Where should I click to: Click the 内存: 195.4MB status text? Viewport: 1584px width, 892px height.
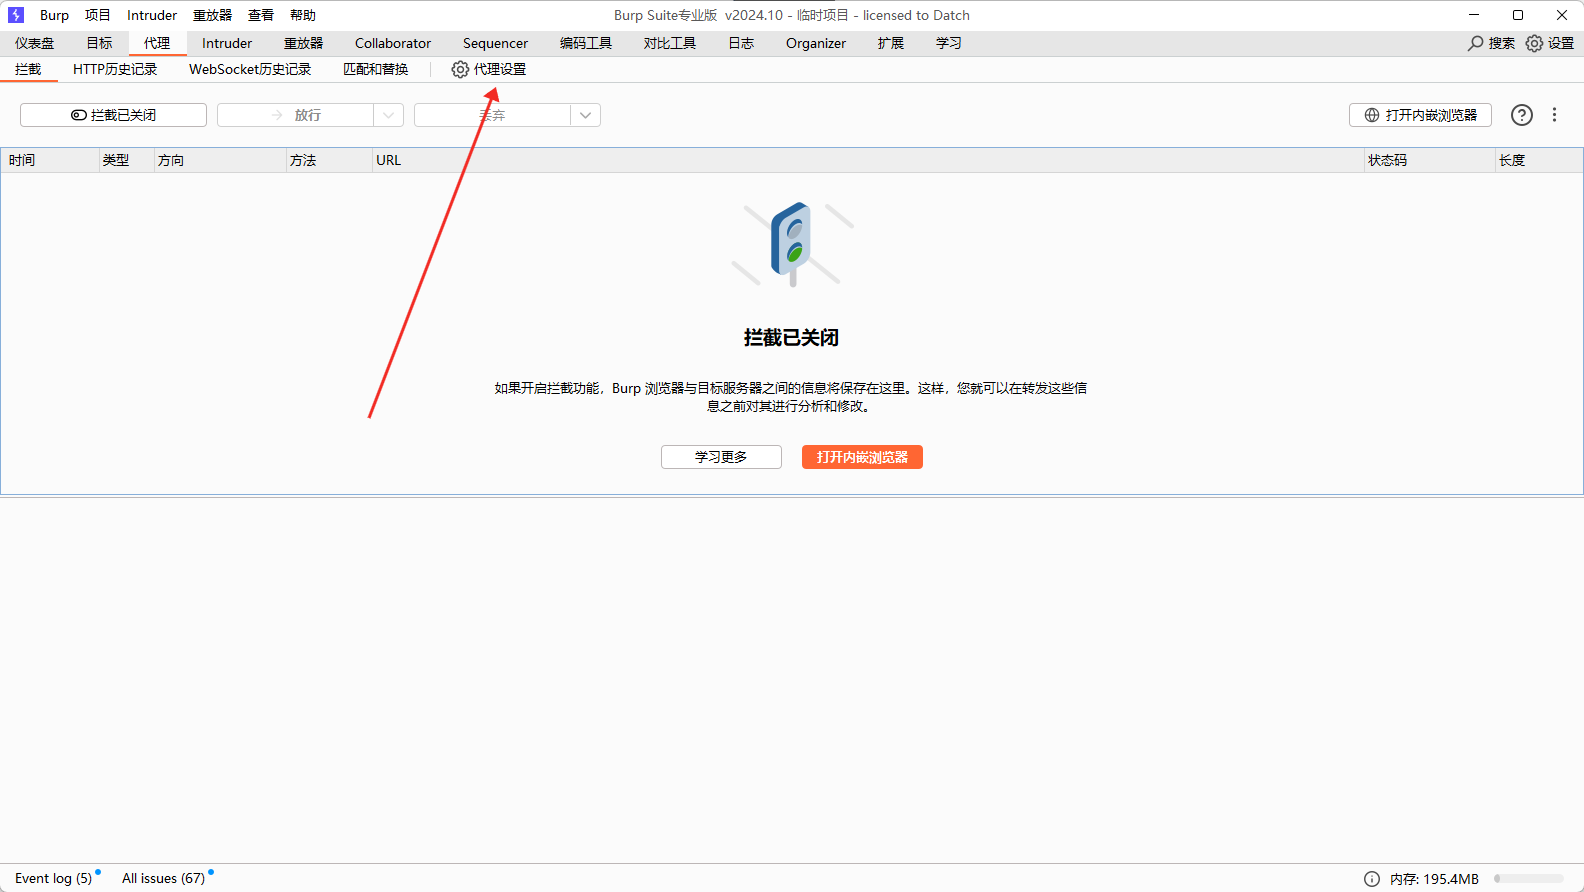(1434, 879)
